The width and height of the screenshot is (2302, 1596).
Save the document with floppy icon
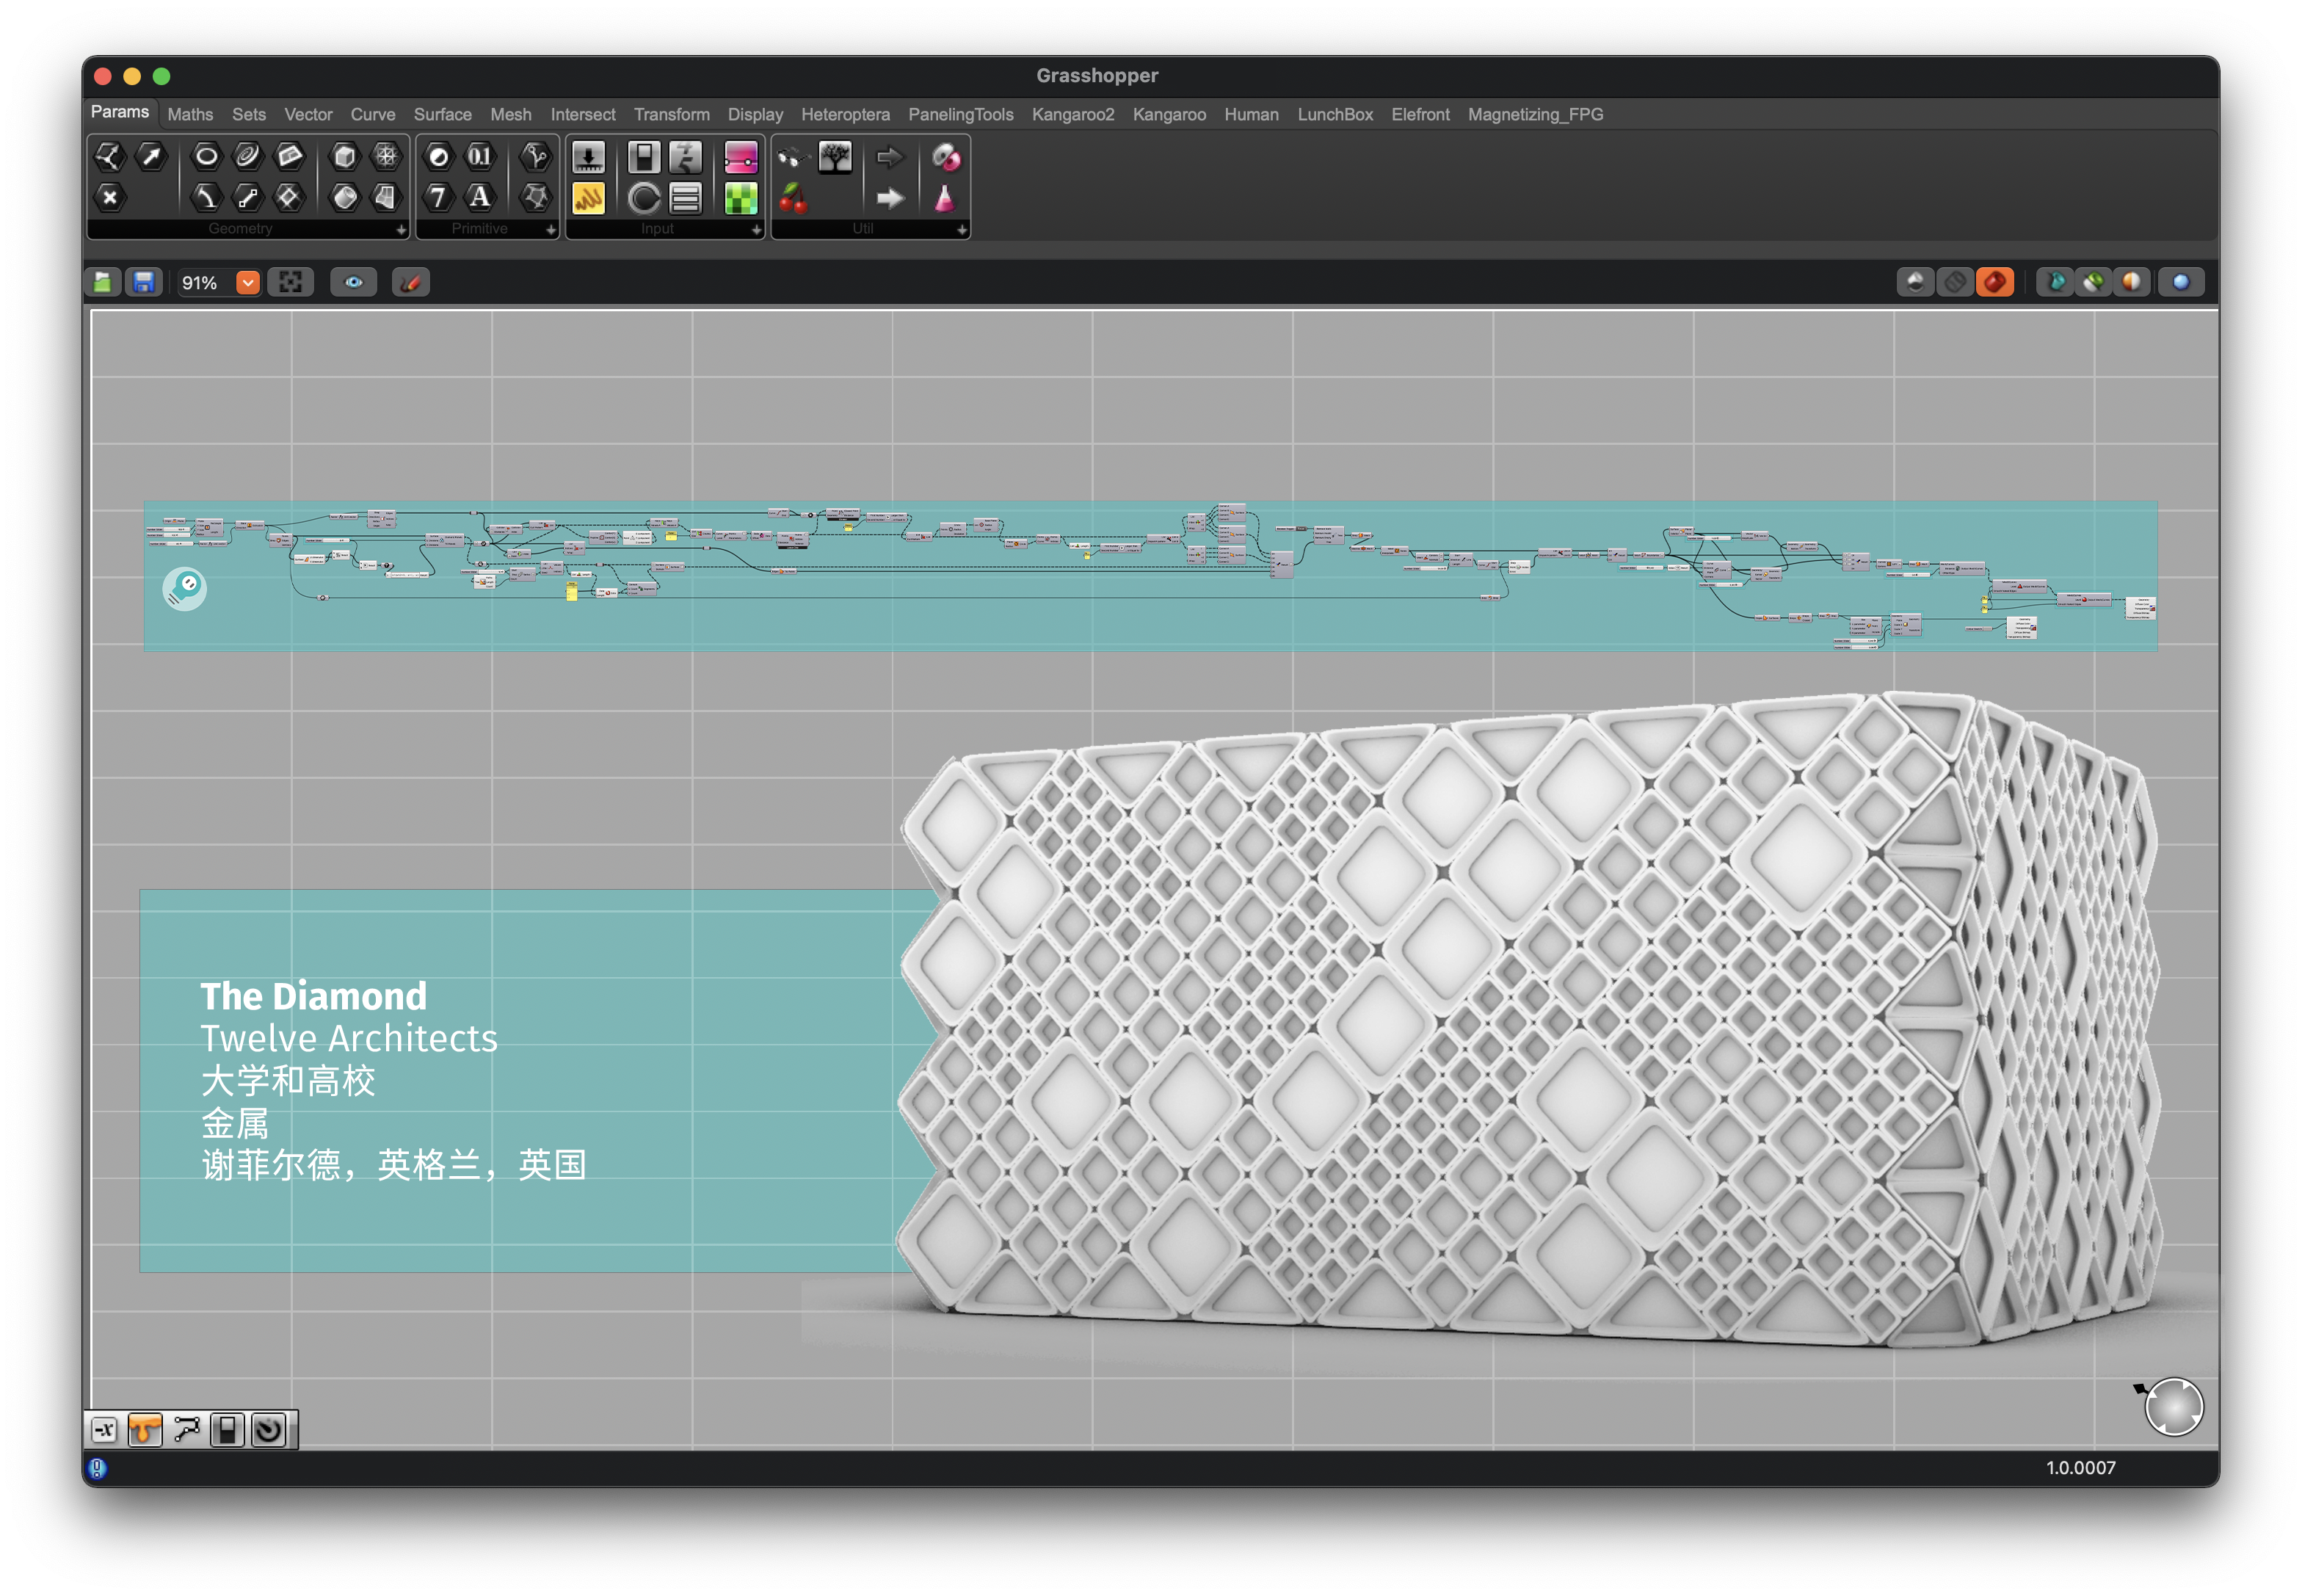point(144,283)
